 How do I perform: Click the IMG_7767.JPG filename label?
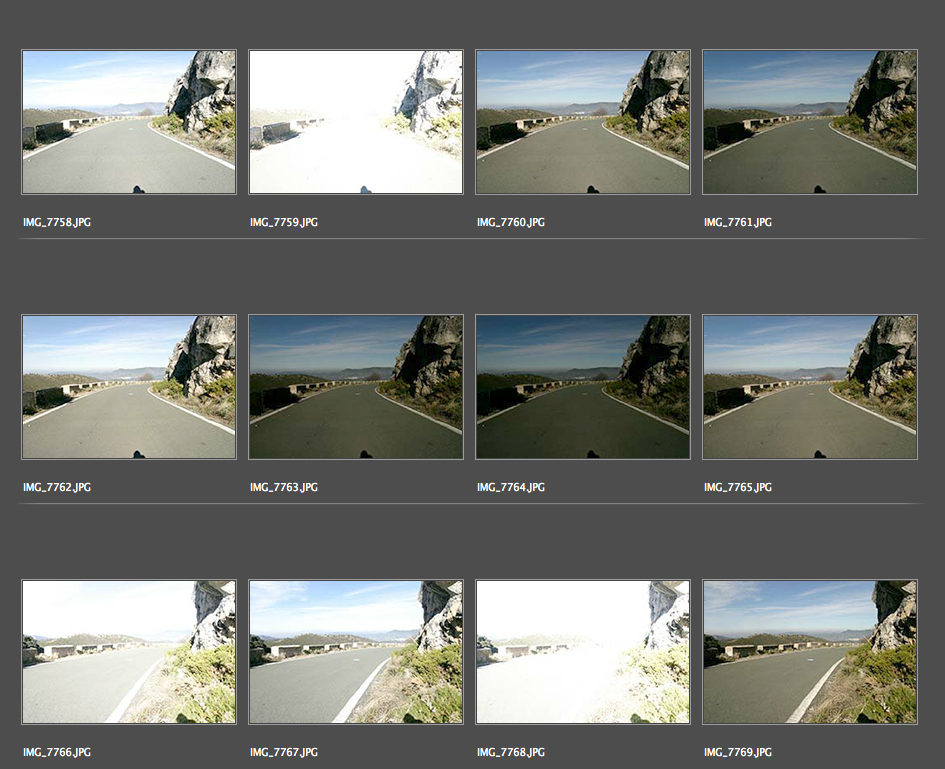[x=284, y=752]
